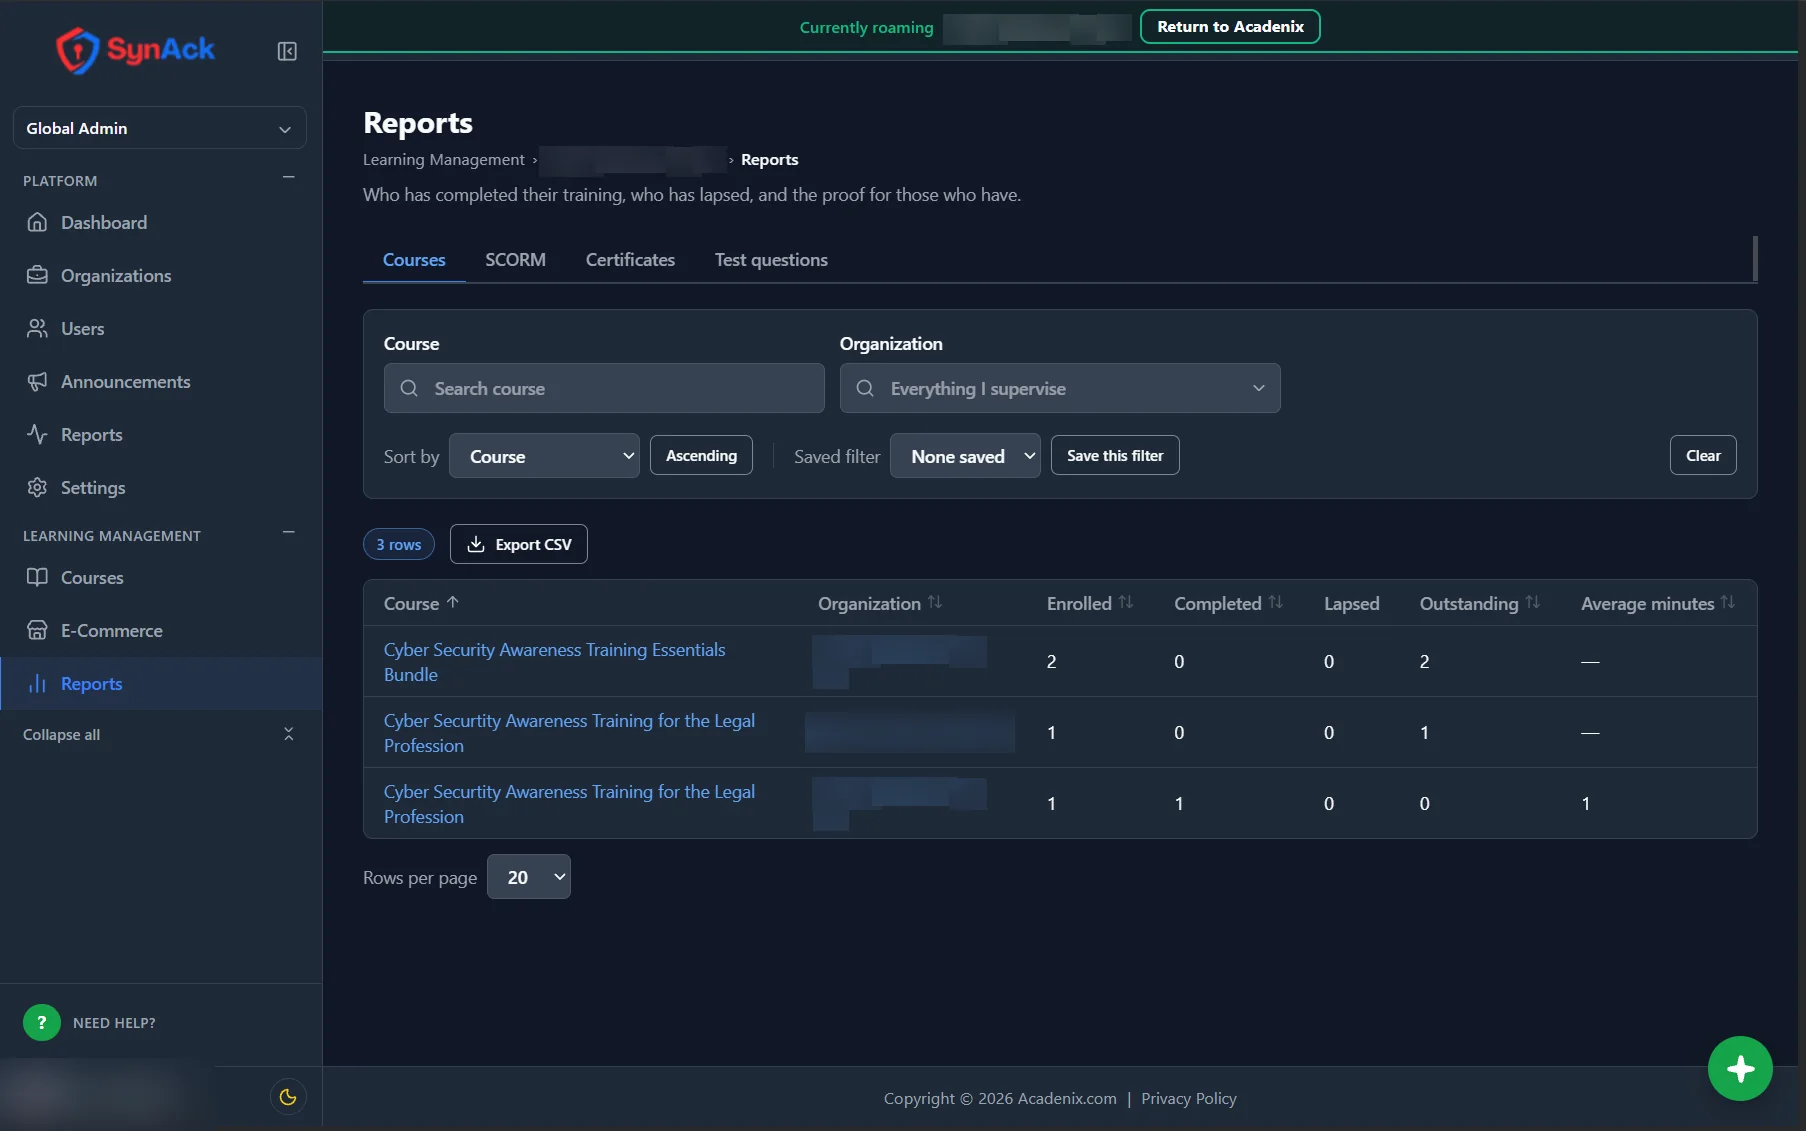Export CSV of the report

point(519,544)
